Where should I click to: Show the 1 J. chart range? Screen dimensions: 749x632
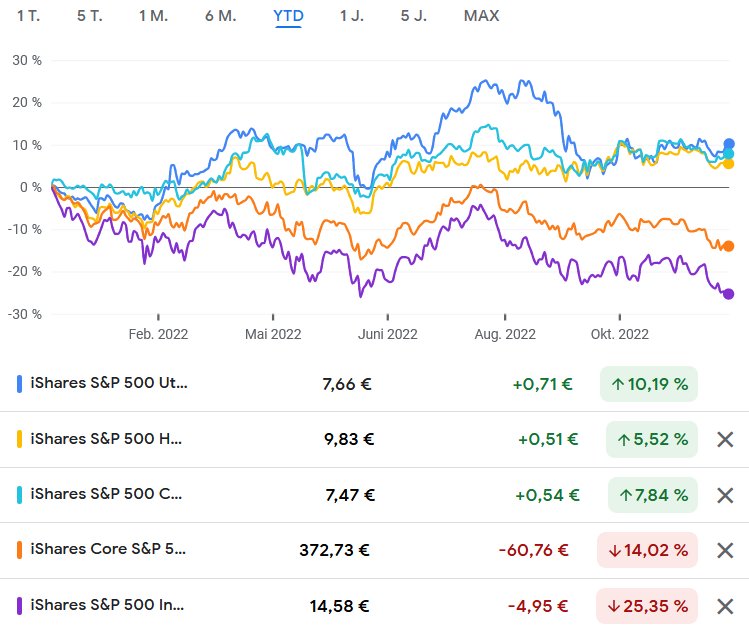[x=351, y=16]
